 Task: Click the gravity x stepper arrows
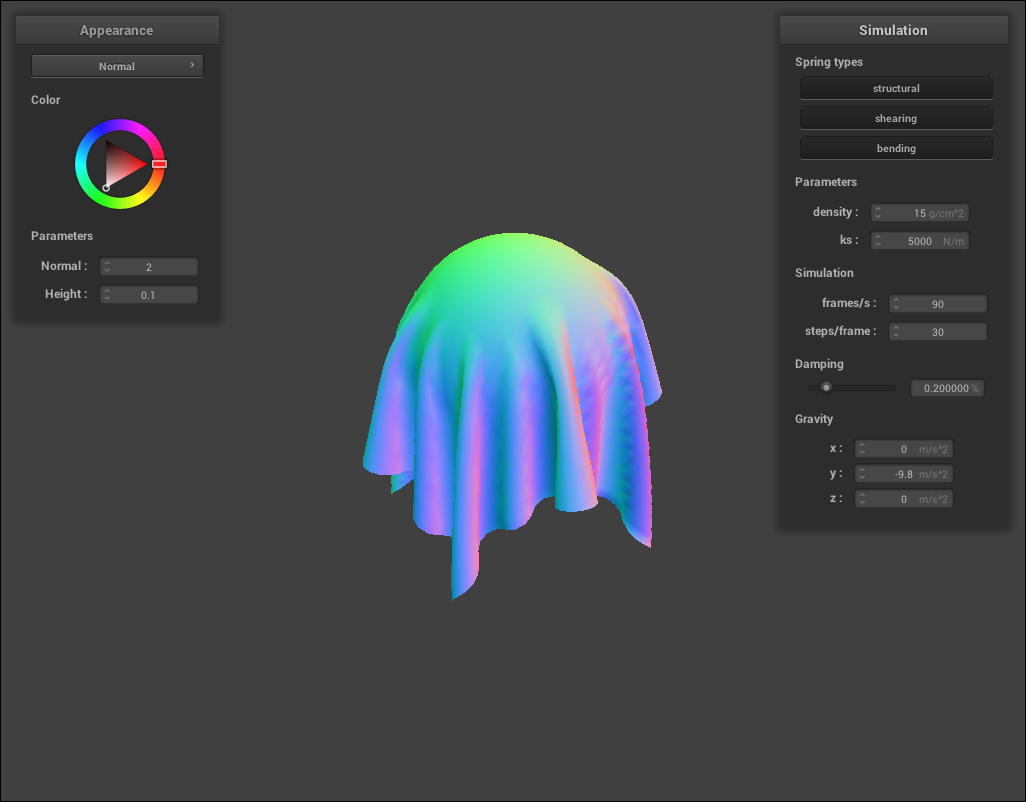(x=862, y=450)
